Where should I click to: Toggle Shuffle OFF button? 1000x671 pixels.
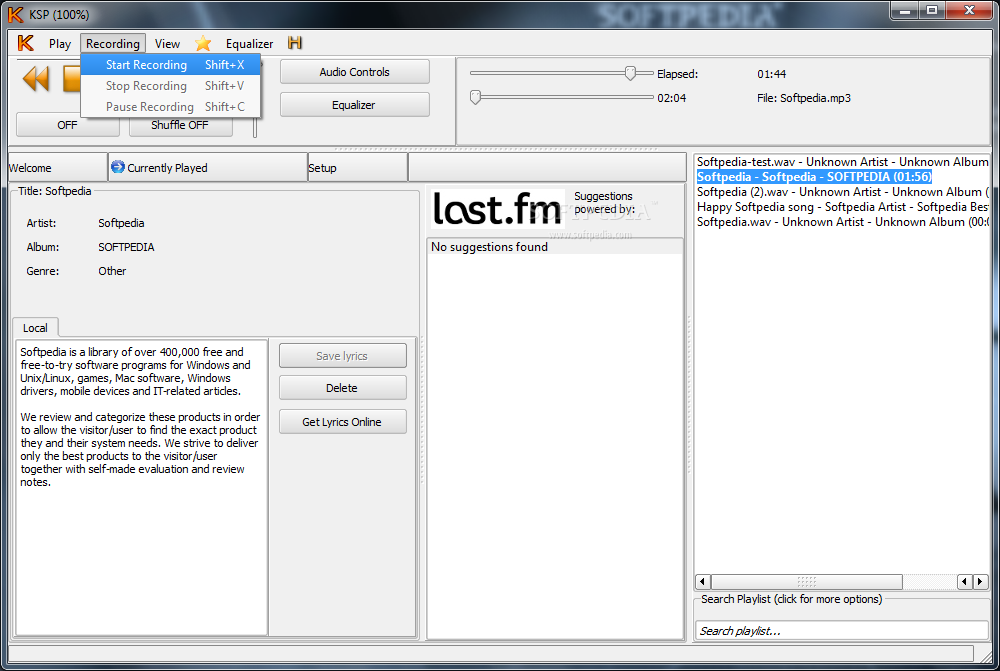point(180,126)
